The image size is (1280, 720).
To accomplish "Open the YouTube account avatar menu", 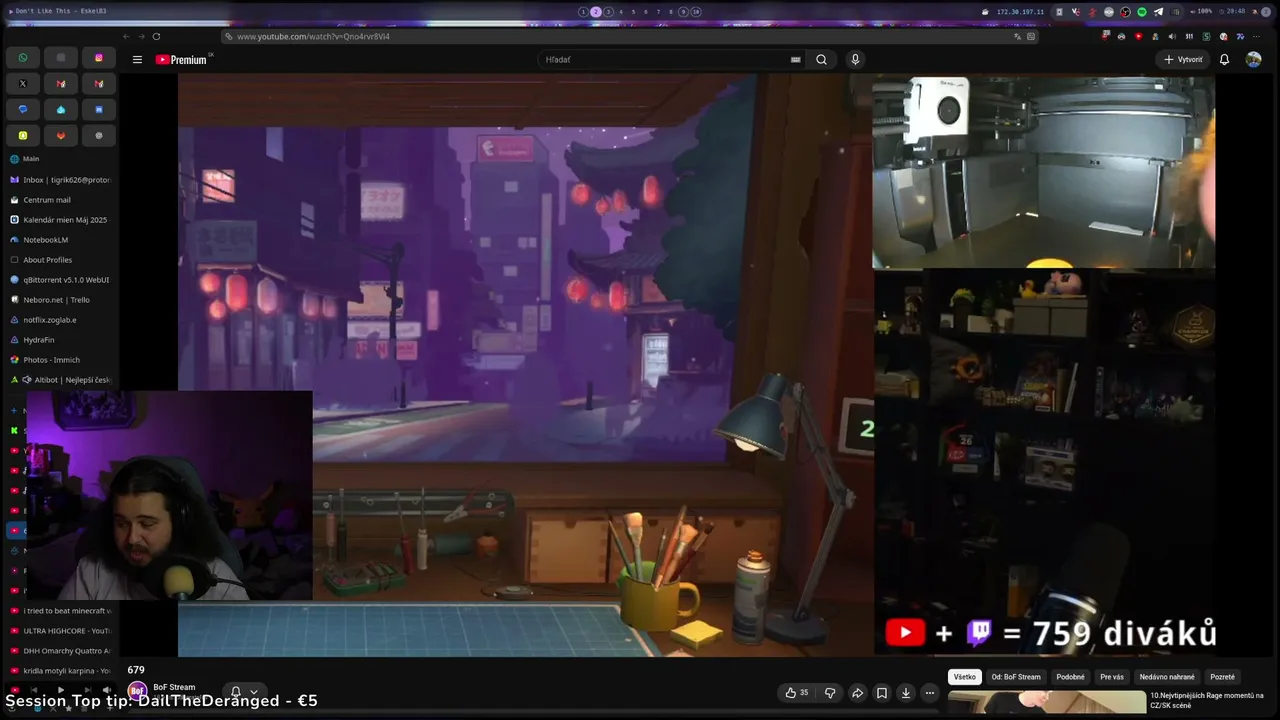I will click(x=1253, y=60).
